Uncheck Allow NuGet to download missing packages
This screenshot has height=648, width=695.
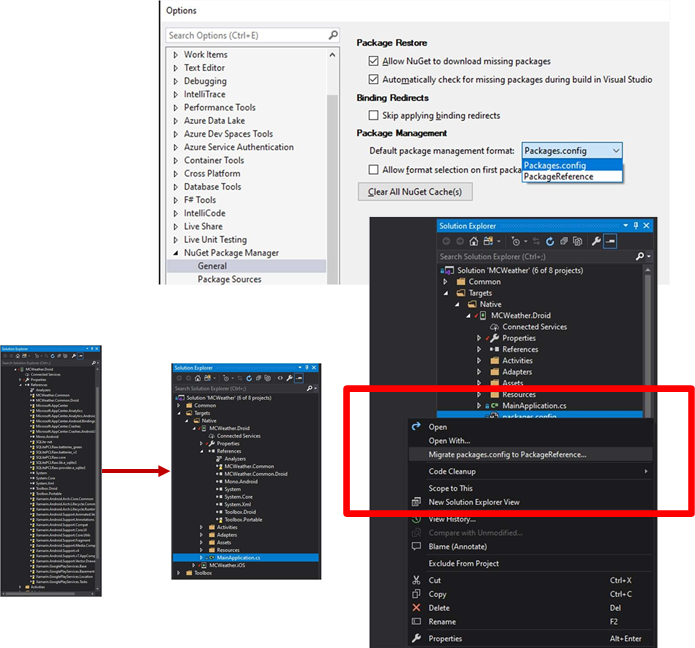click(x=373, y=61)
